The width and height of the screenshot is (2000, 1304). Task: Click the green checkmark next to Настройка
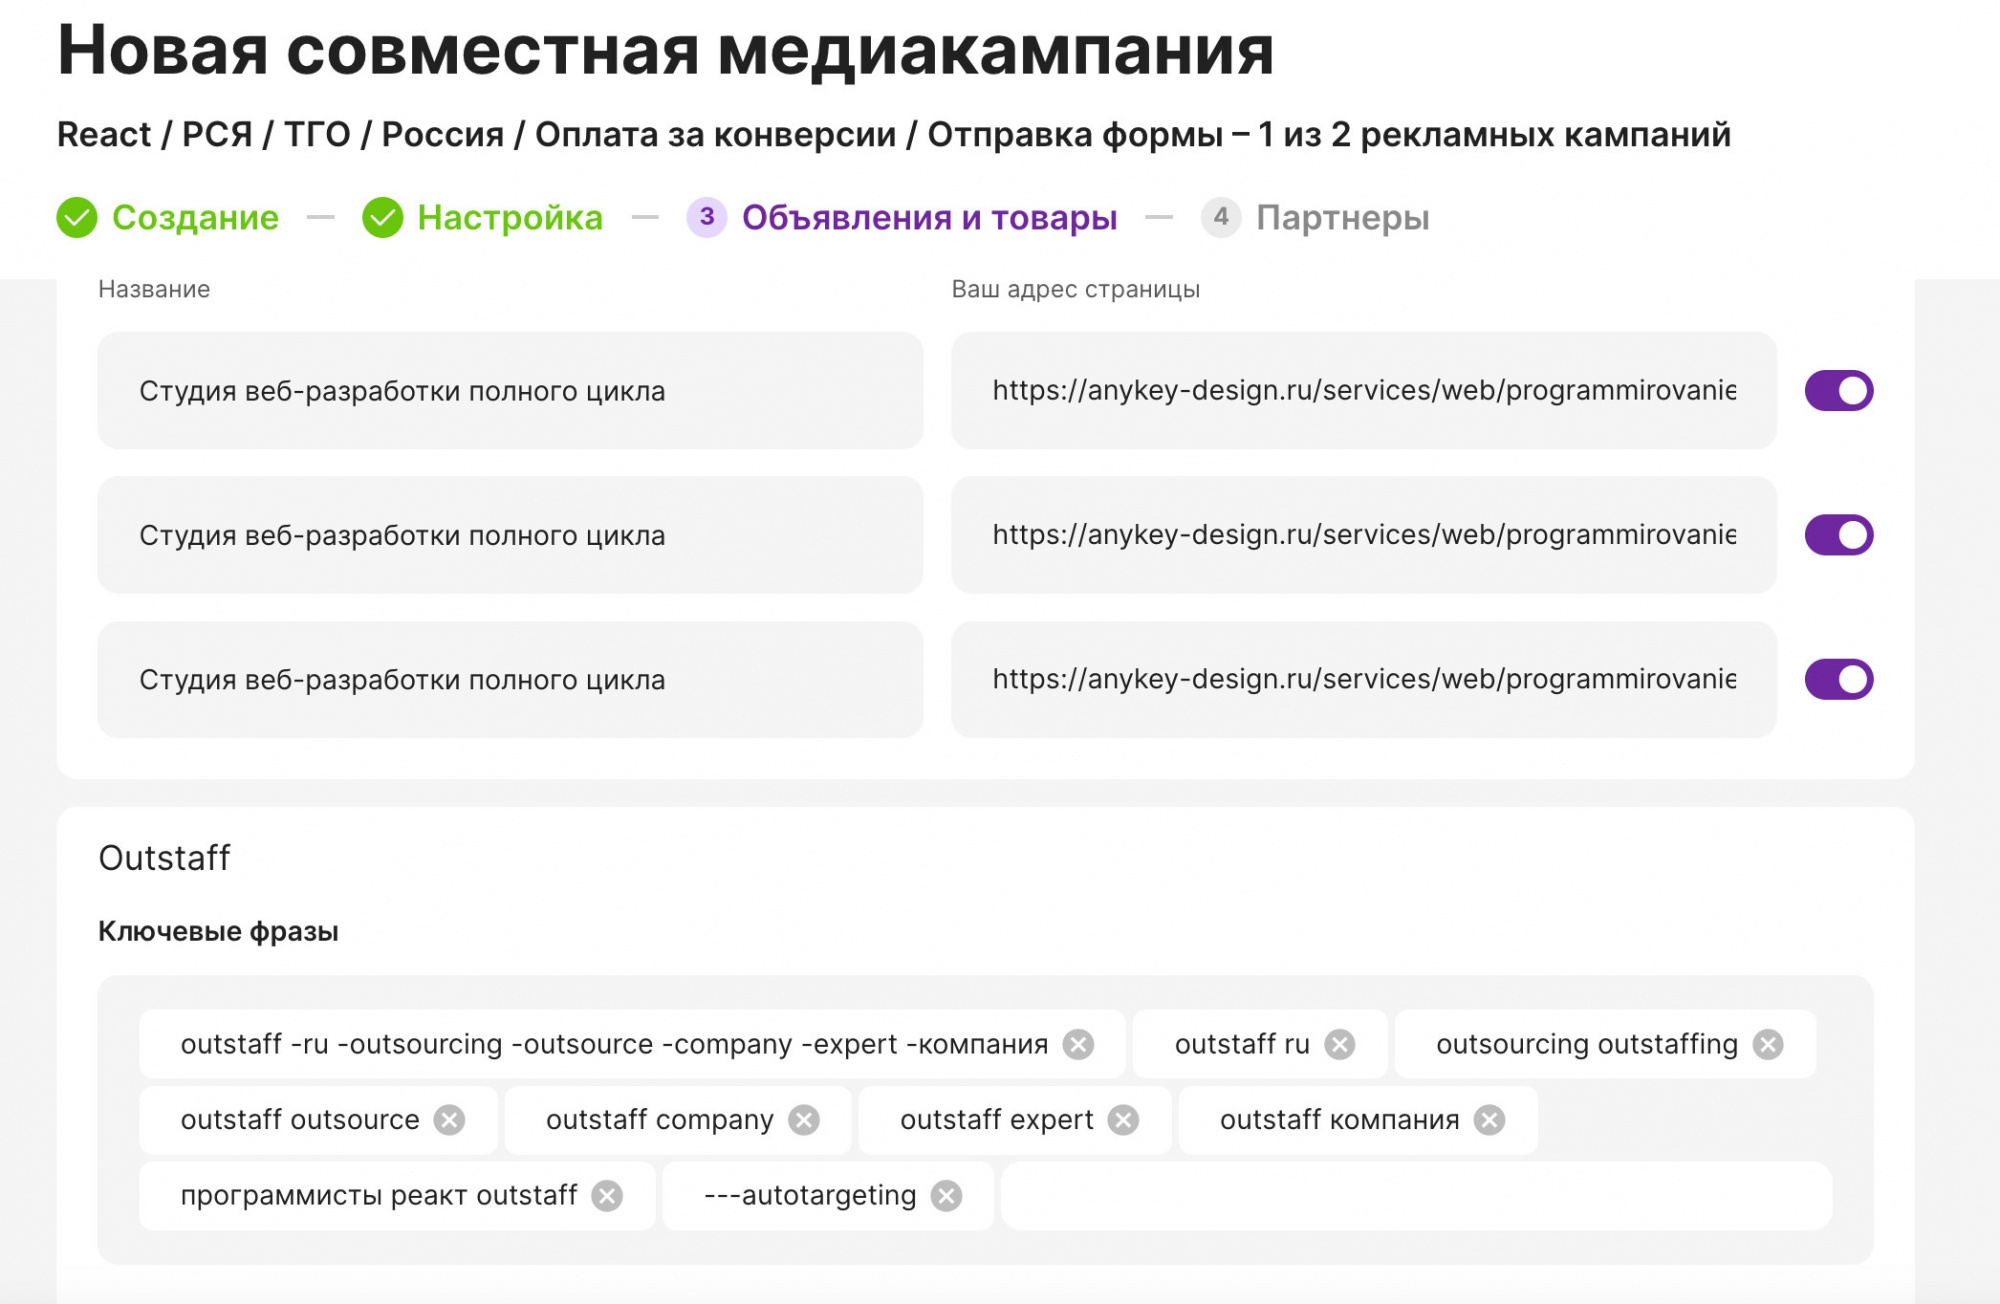coord(382,217)
